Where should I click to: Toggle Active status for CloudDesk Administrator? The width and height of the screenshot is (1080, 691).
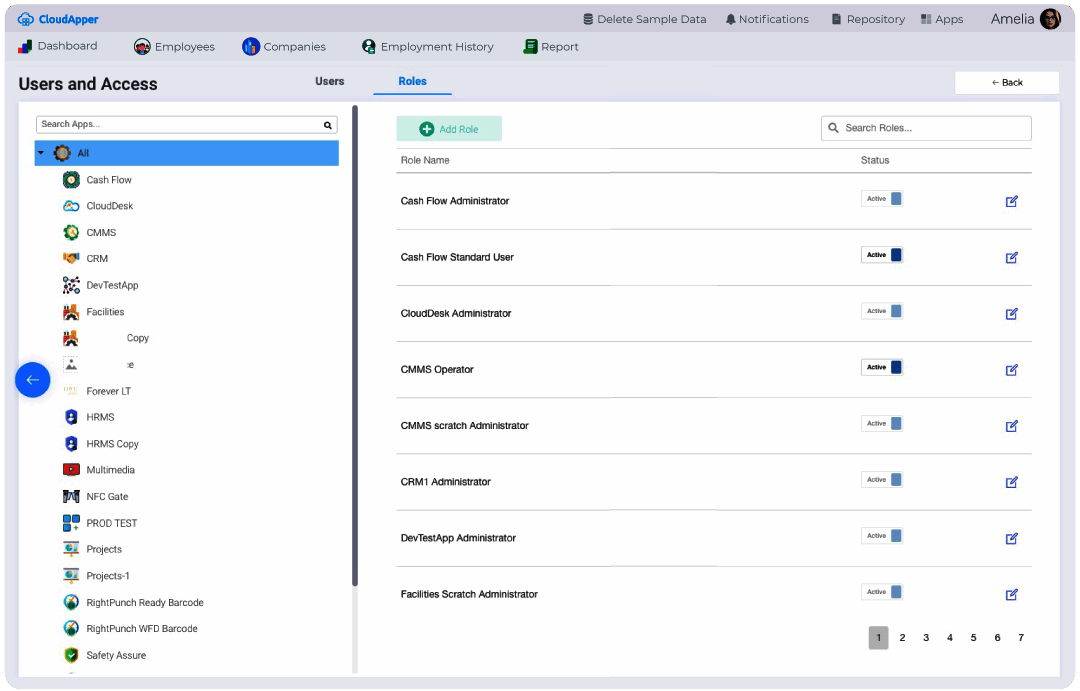coord(882,311)
